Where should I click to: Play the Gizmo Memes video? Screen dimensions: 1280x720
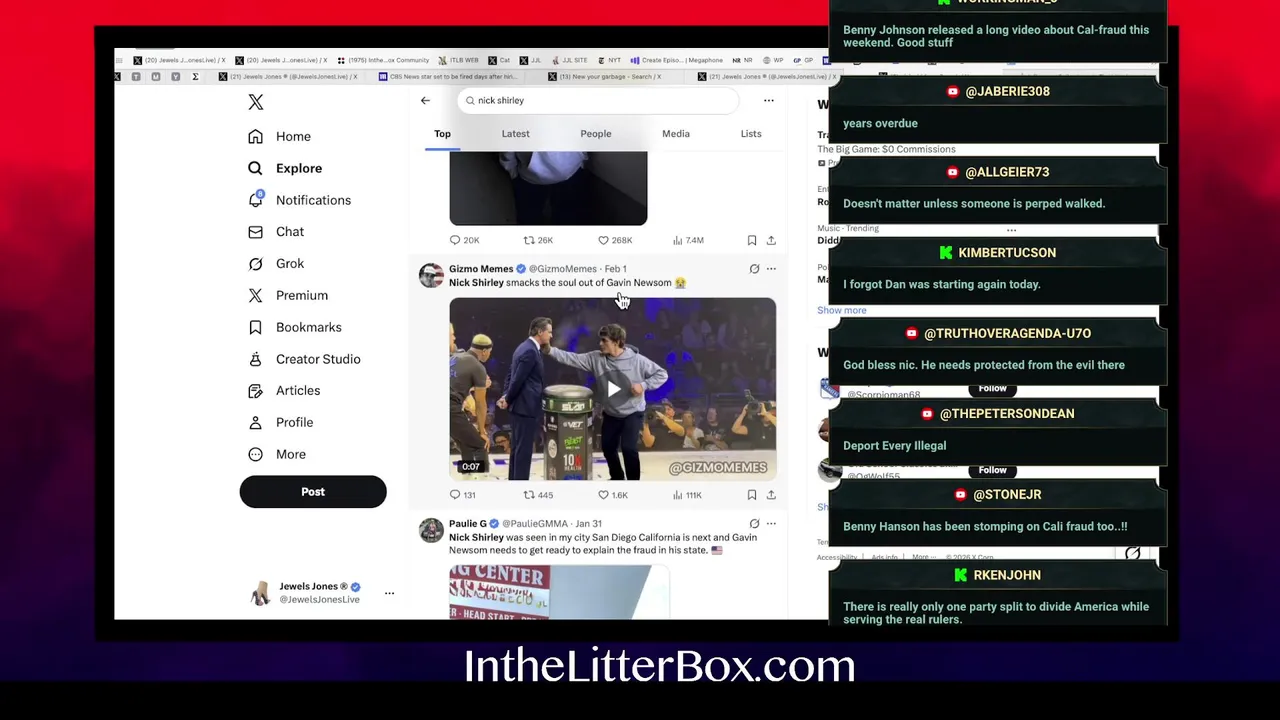pyautogui.click(x=612, y=389)
